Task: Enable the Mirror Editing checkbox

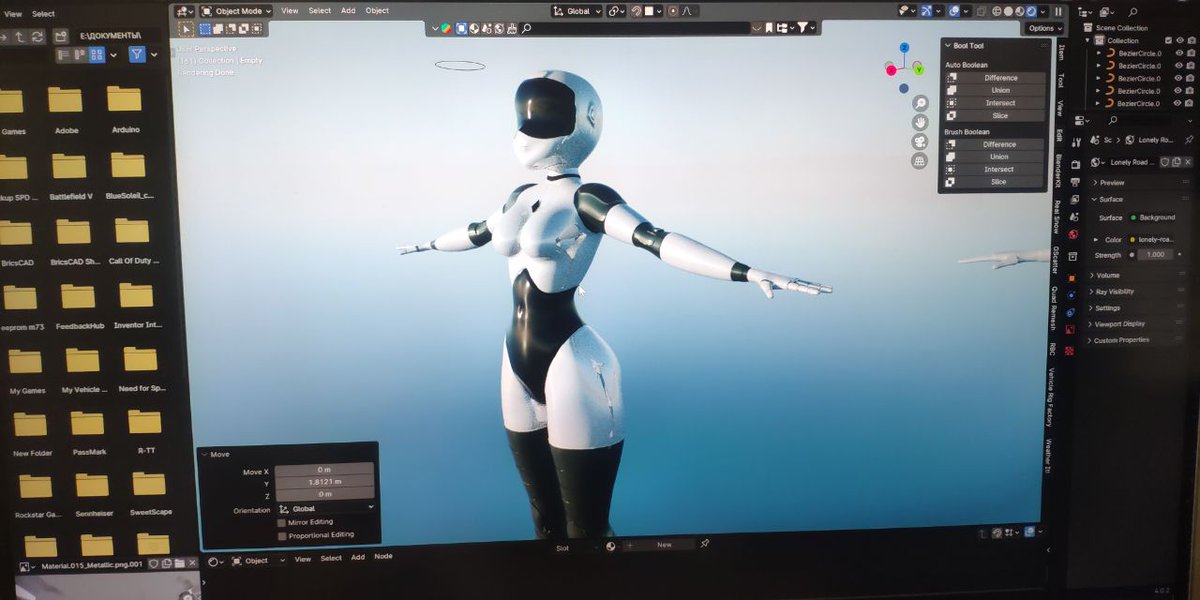Action: (x=281, y=522)
